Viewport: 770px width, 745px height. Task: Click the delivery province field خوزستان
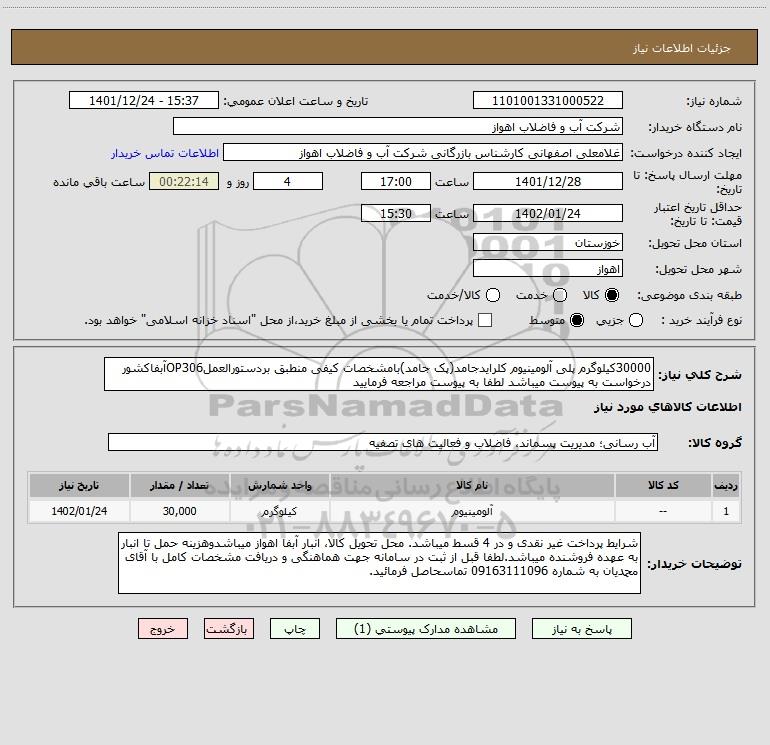click(x=548, y=242)
